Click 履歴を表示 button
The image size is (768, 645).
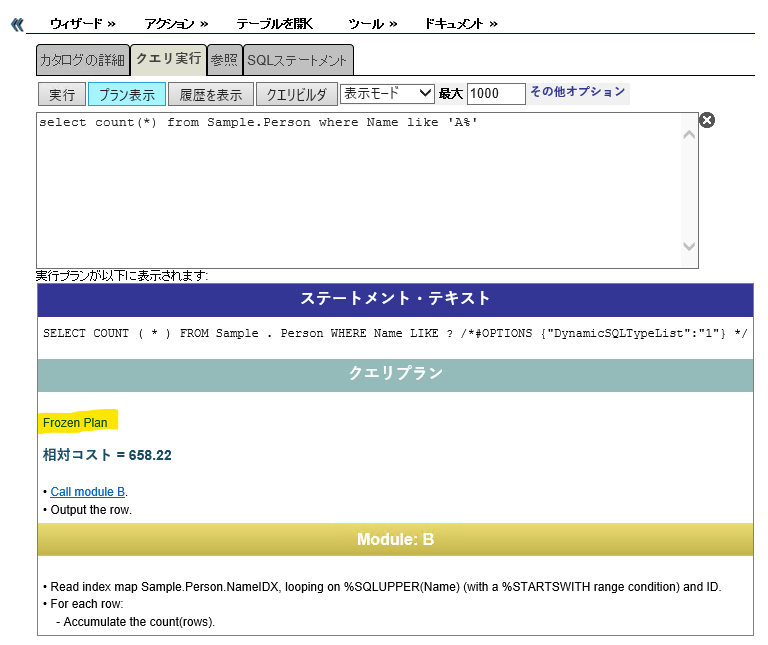tap(210, 95)
